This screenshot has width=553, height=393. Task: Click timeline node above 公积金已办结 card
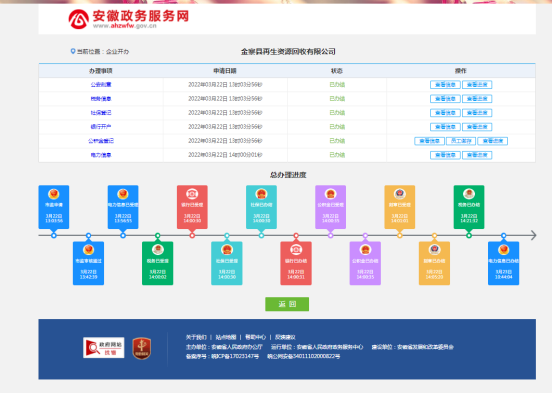click(365, 235)
